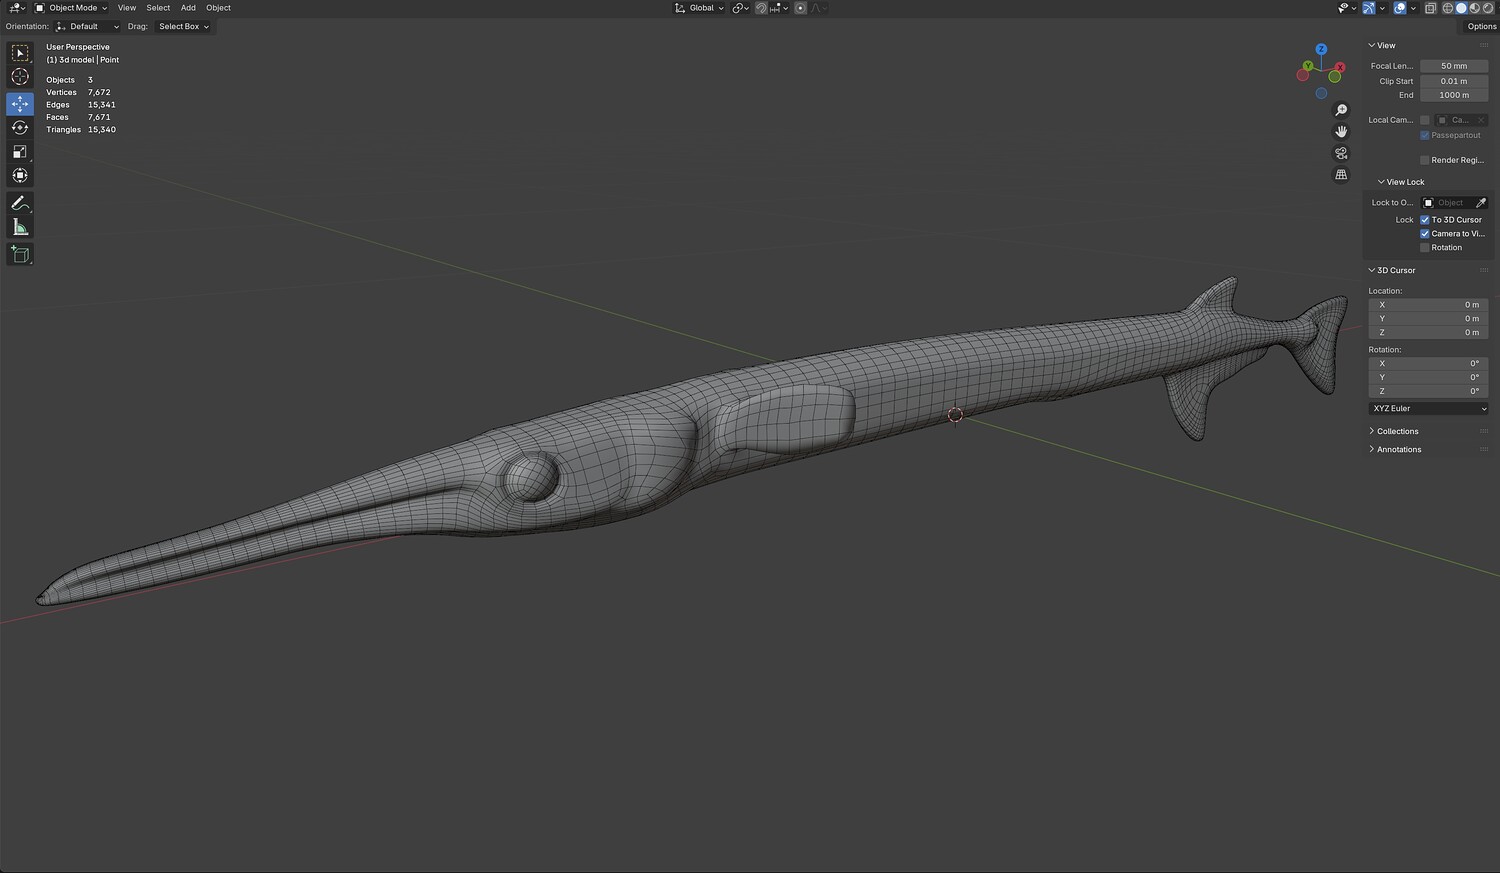
Task: Open the XYZ Euler rotation mode dropdown
Action: tap(1428, 409)
